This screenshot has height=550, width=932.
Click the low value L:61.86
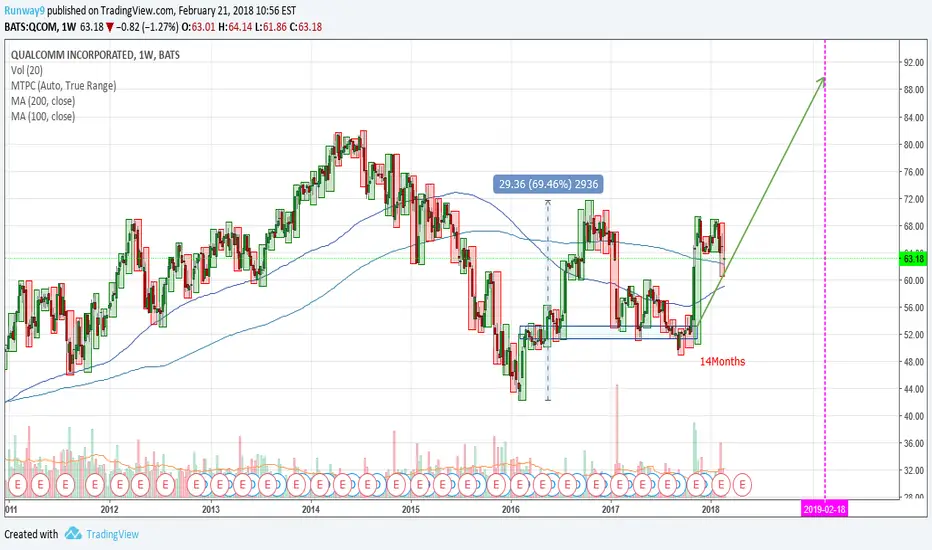click(270, 27)
